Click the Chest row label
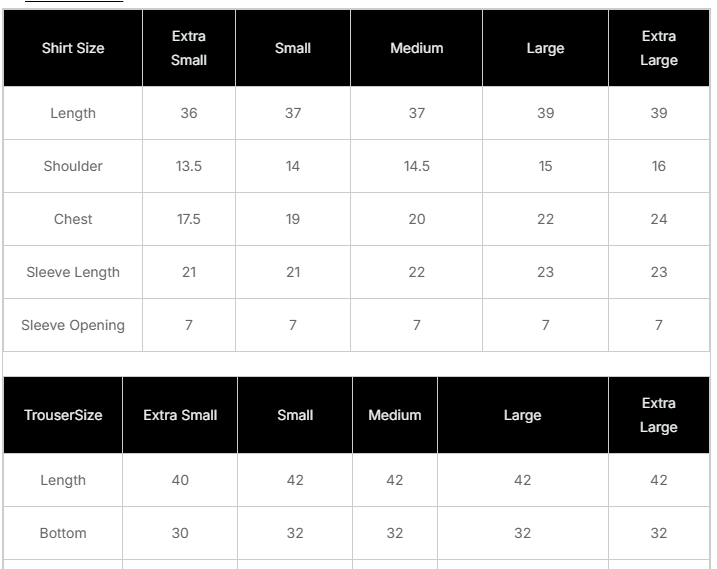717x569 pixels. [x=73, y=219]
